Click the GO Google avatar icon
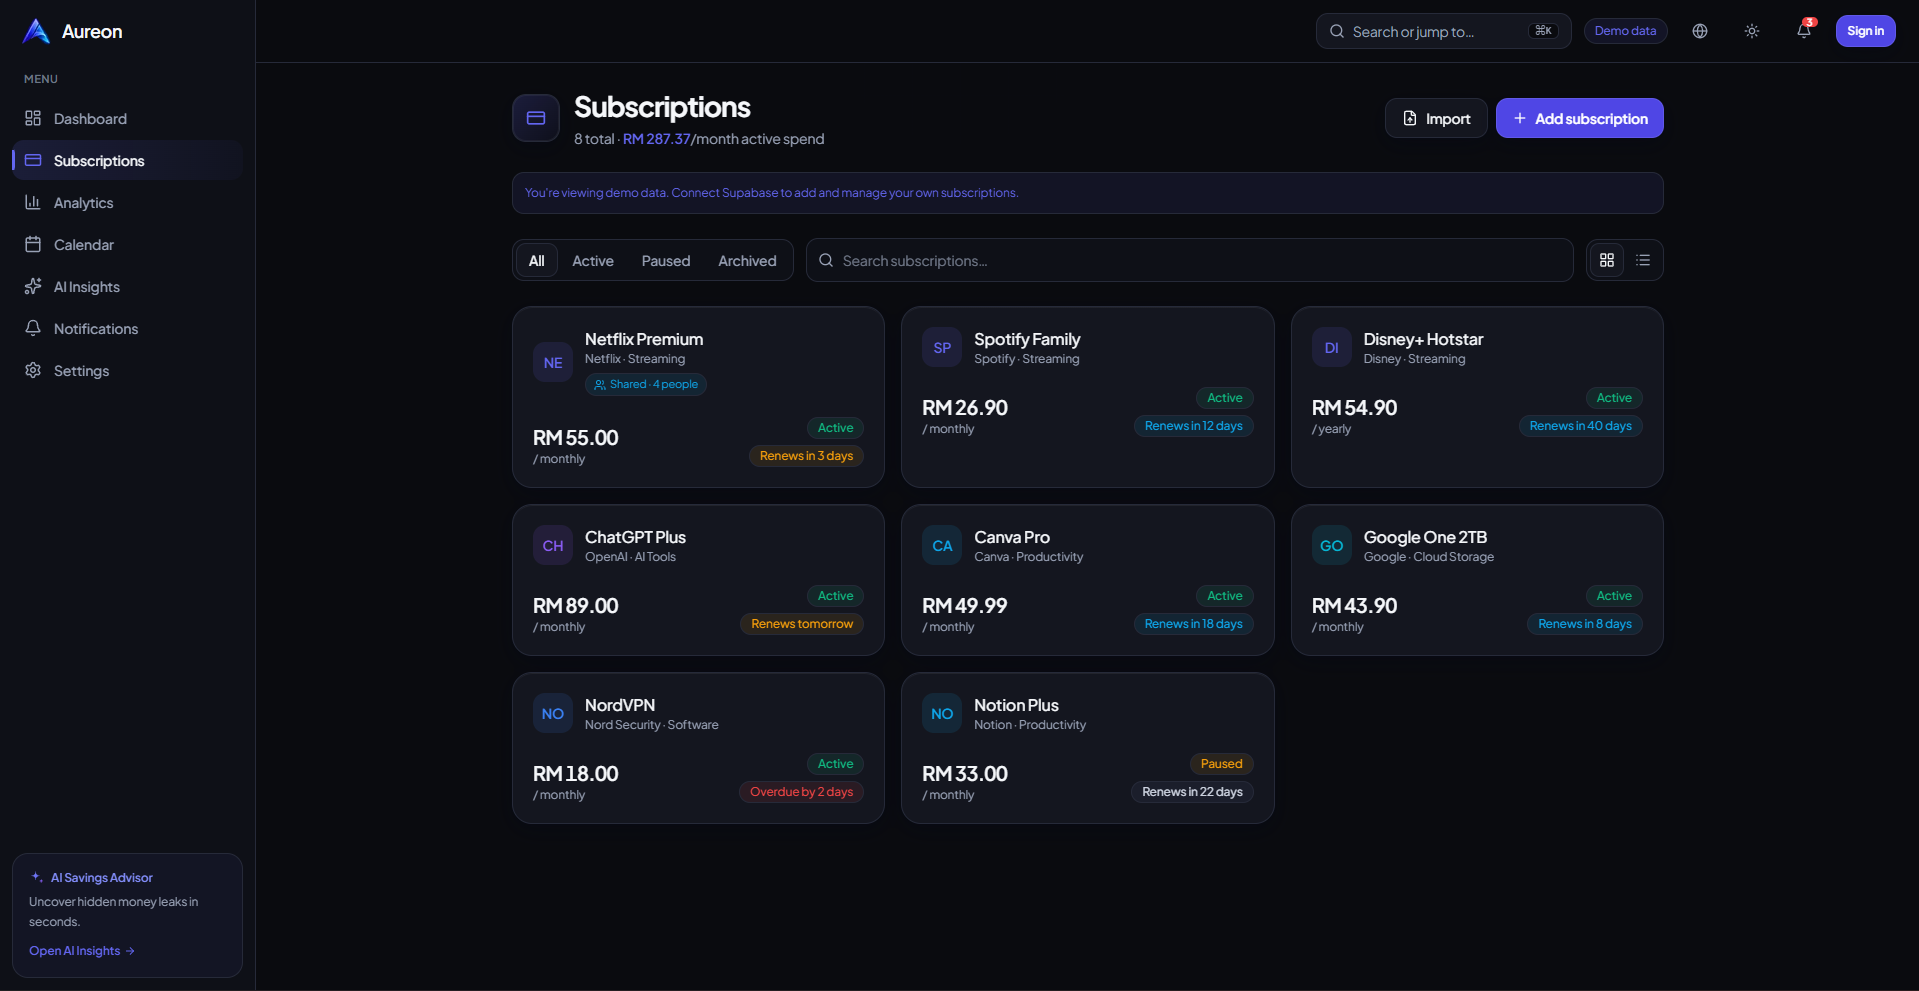1919x991 pixels. click(x=1332, y=545)
